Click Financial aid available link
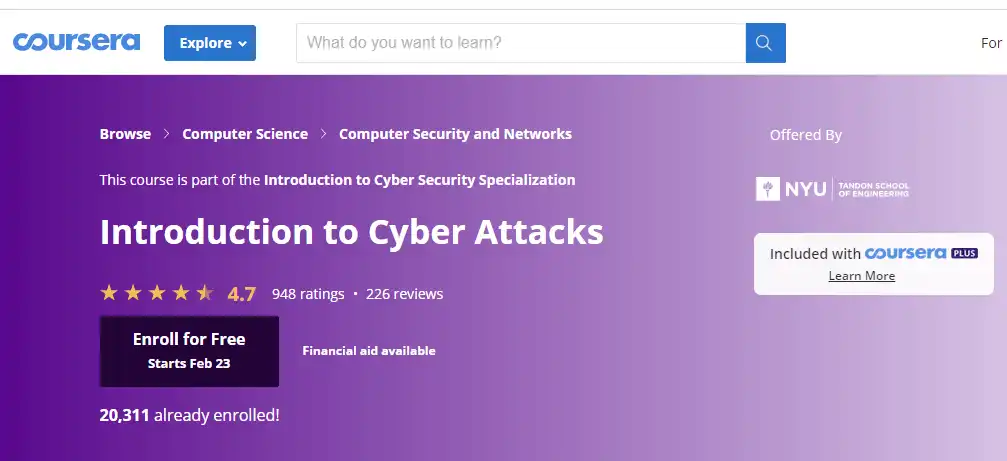 click(369, 351)
